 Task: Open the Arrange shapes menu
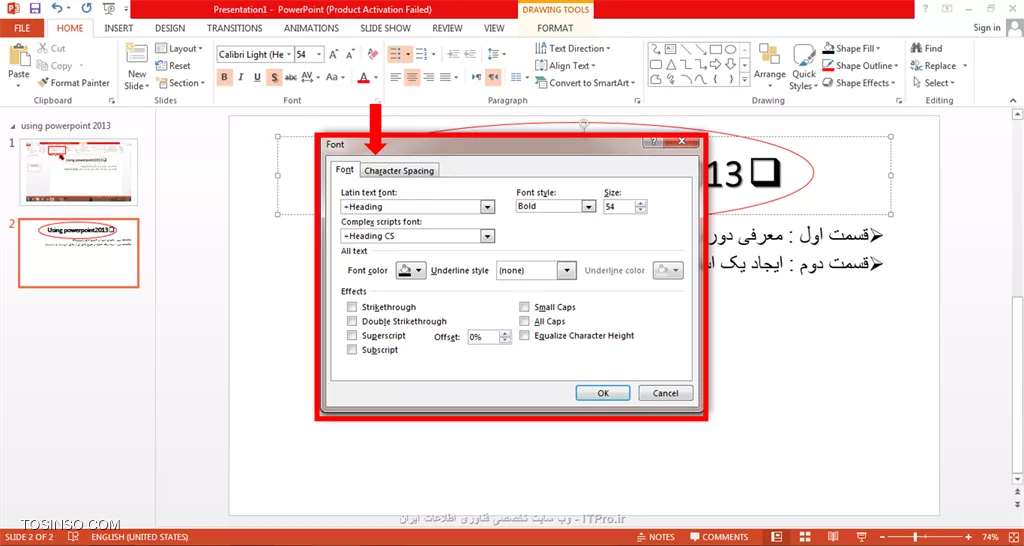(x=769, y=65)
